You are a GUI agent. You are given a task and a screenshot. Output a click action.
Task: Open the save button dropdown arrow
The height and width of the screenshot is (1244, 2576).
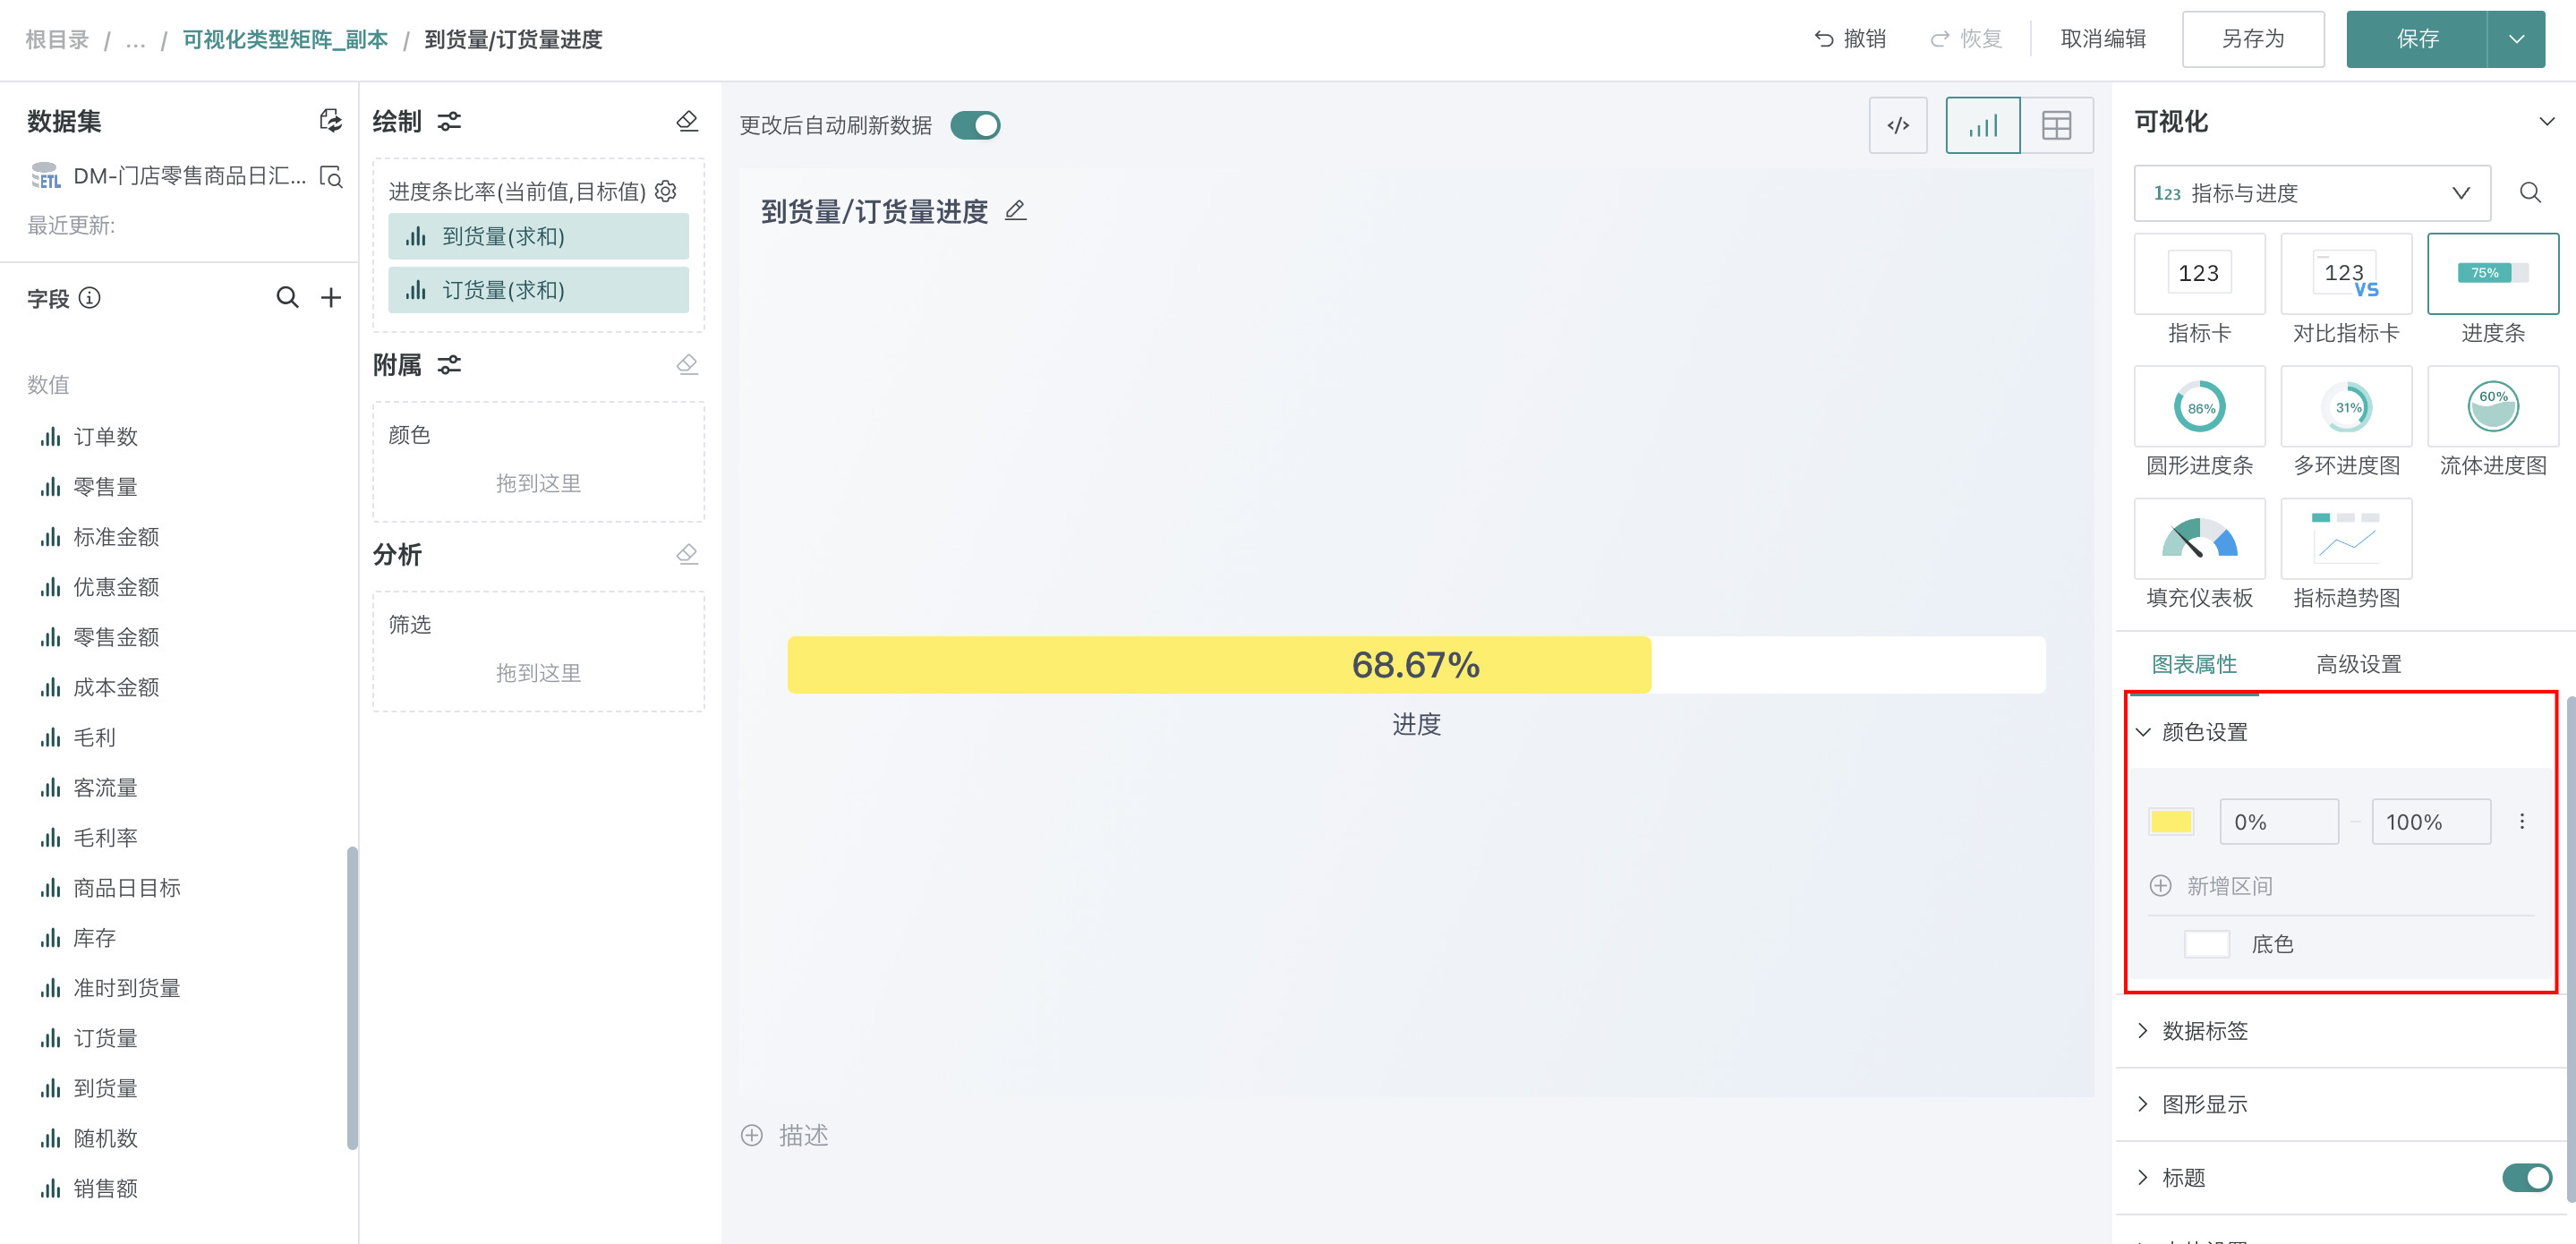(x=2516, y=39)
